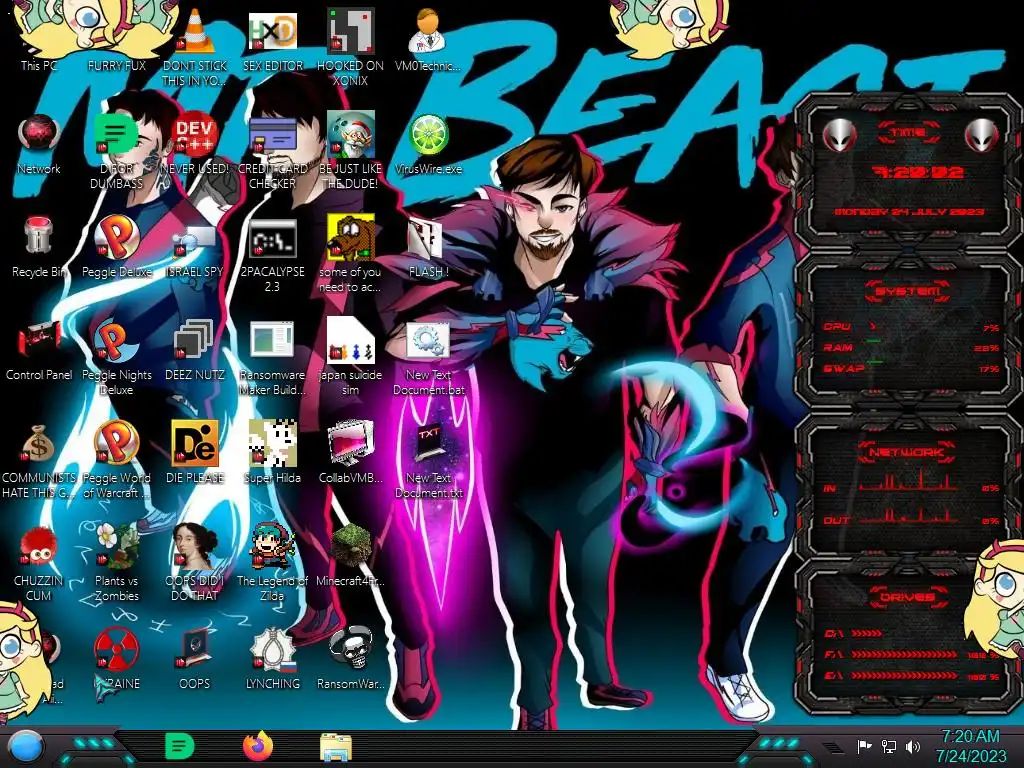1024x768 pixels.
Task: Launch Peggle World of Warcraft shortcut
Action: 116,443
